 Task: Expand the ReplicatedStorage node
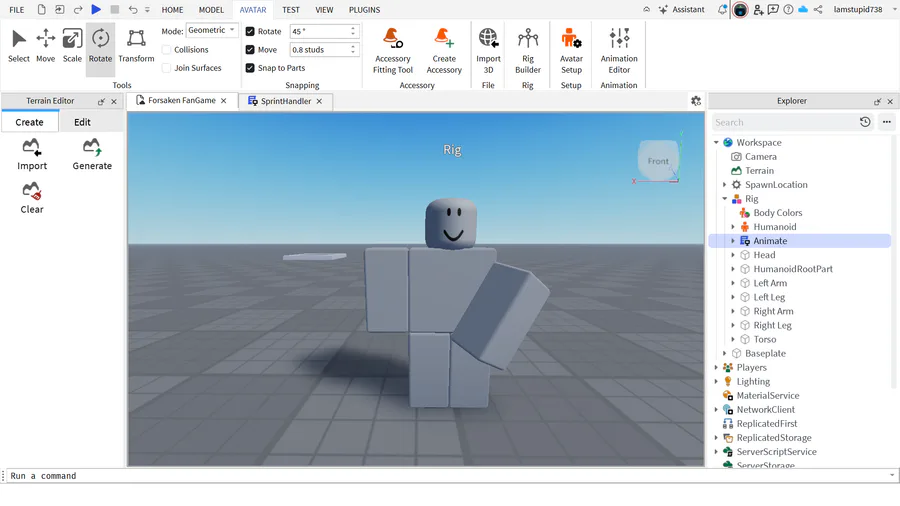click(716, 438)
